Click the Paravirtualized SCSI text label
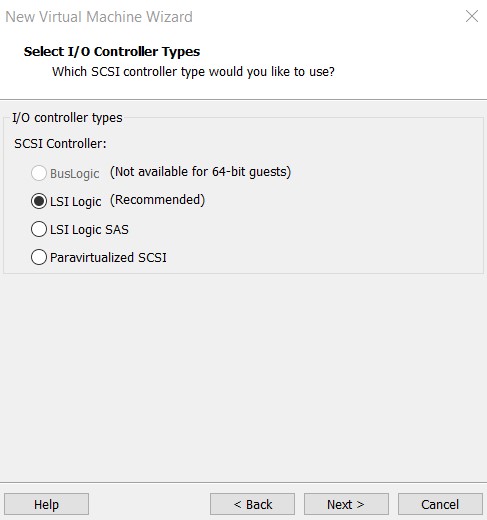The width and height of the screenshot is (487, 520). coord(108,258)
